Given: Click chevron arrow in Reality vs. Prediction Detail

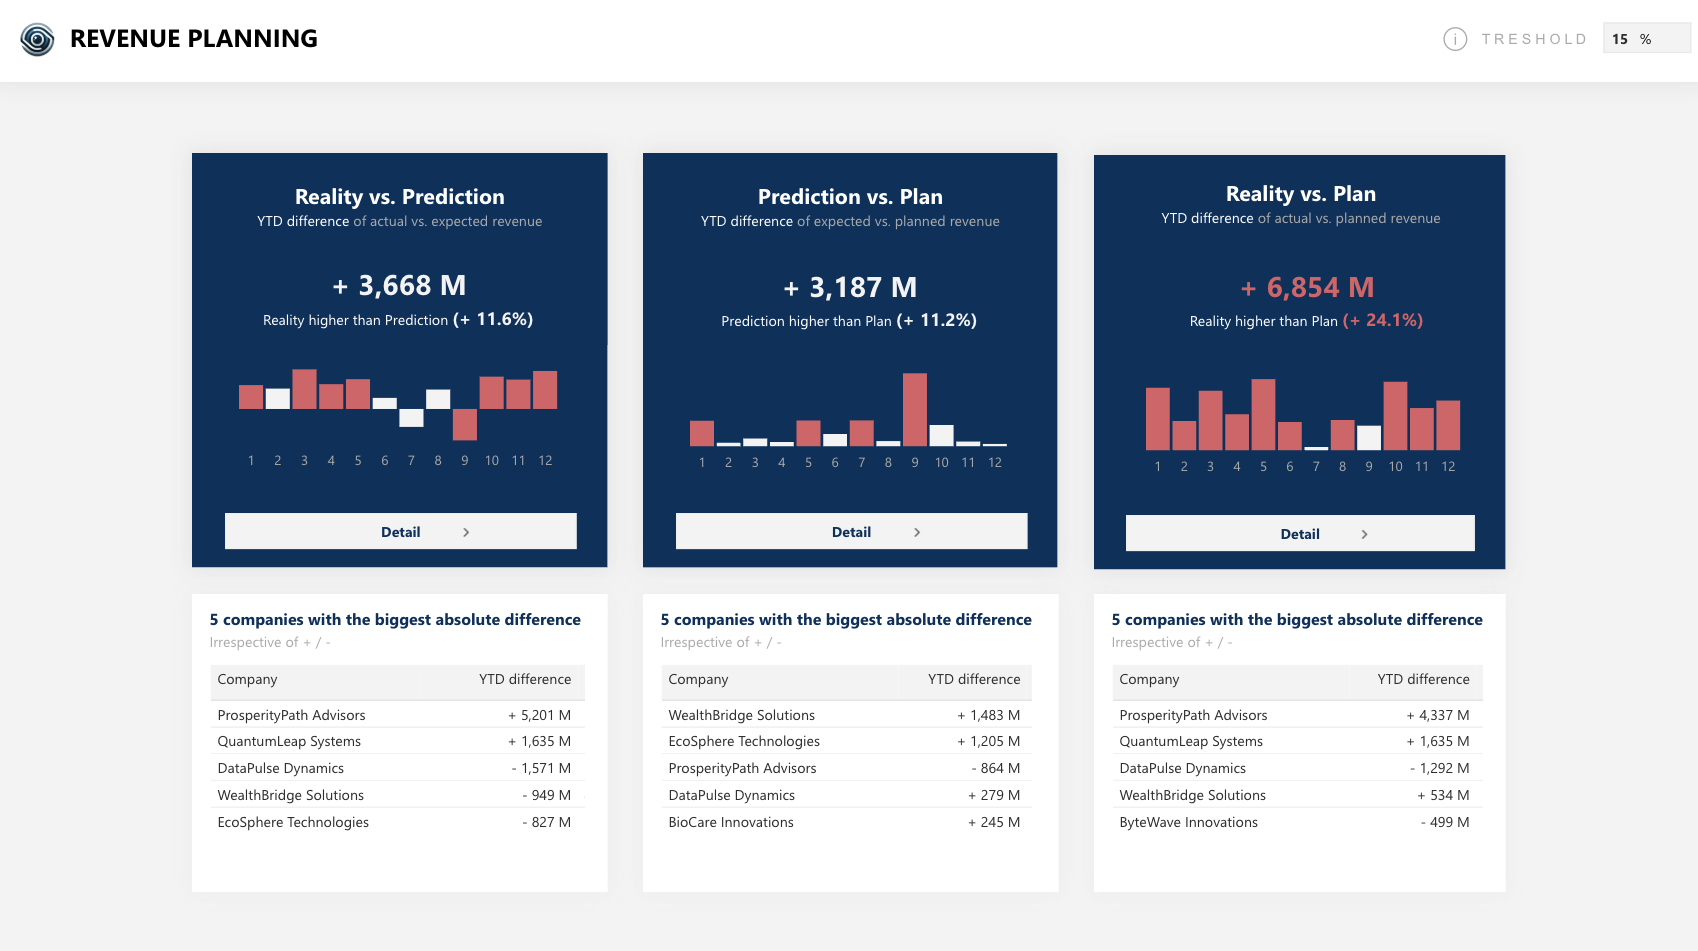Looking at the screenshot, I should pyautogui.click(x=466, y=532).
